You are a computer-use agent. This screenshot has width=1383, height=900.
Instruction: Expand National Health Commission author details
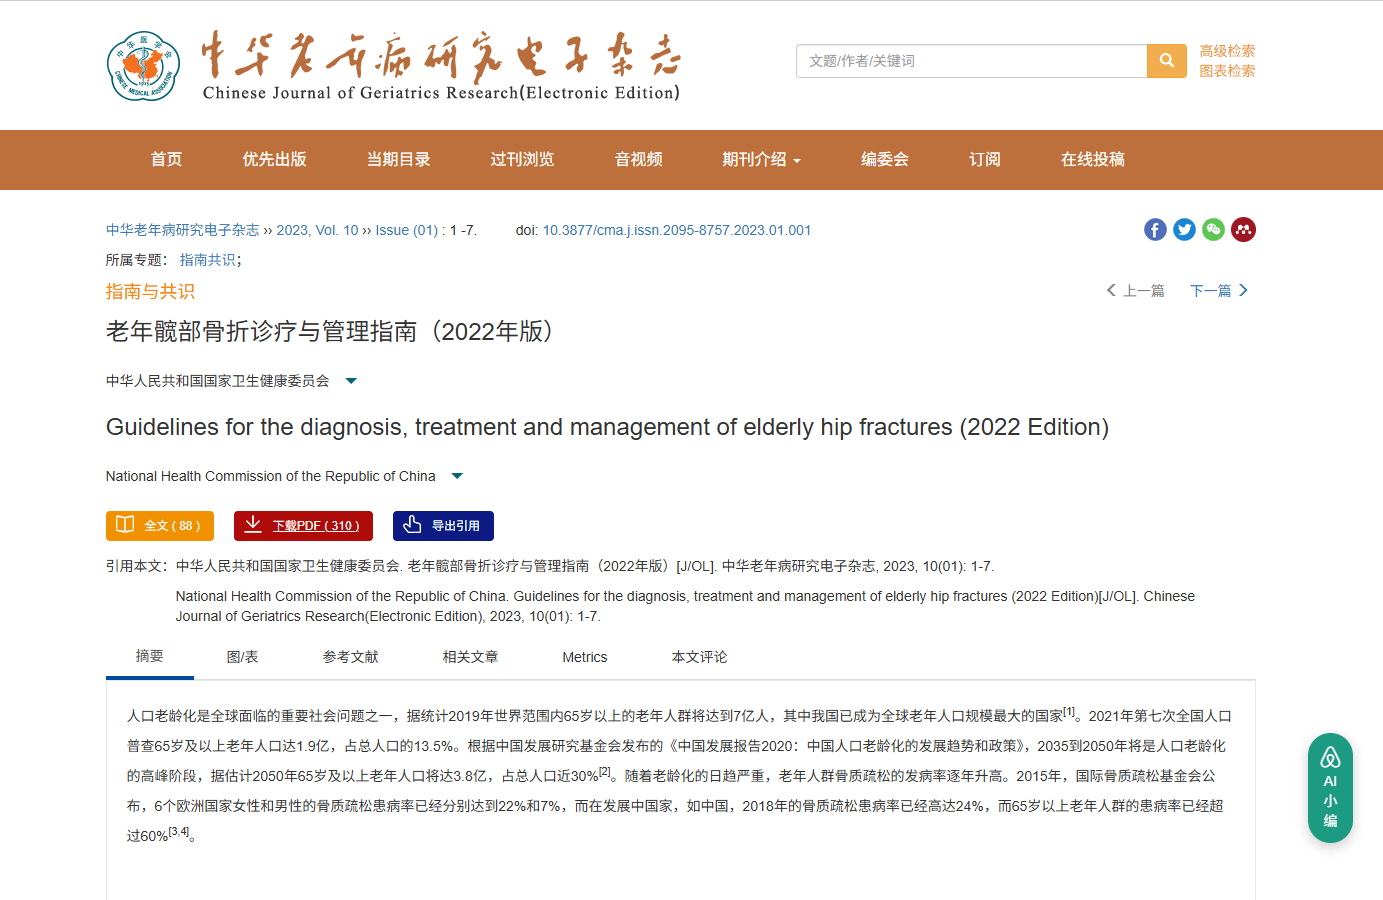point(457,476)
